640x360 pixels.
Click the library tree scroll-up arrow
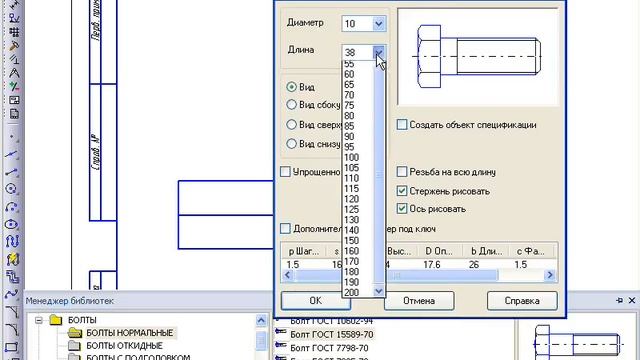[x=261, y=320]
